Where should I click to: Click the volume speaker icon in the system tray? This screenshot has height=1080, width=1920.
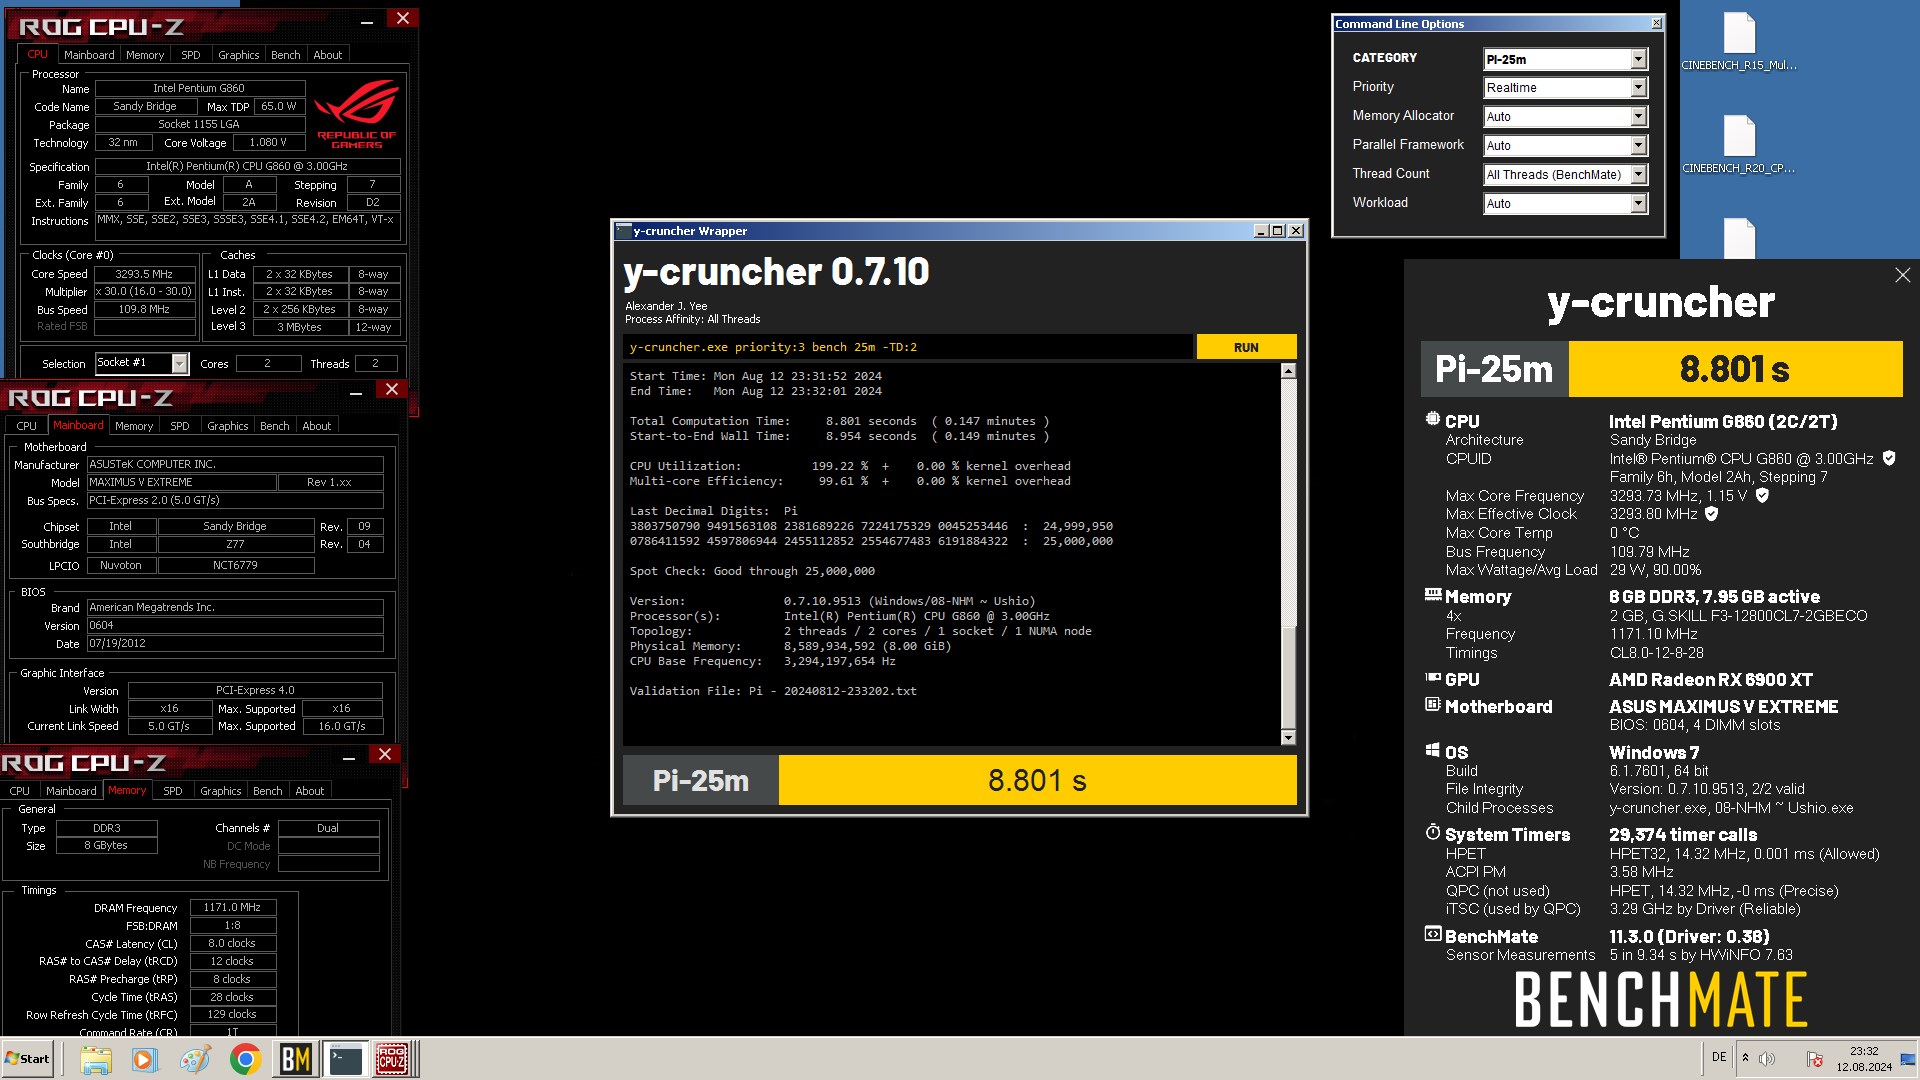pyautogui.click(x=1767, y=1059)
